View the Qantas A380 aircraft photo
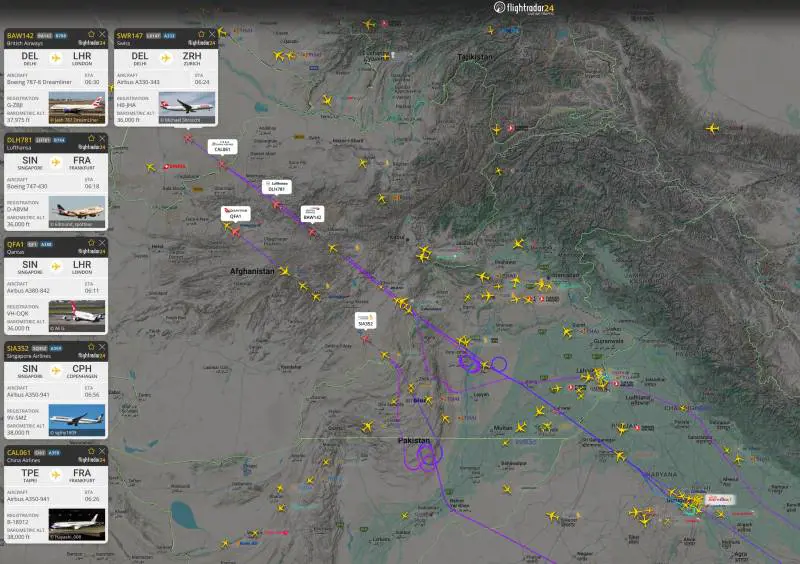Image resolution: width=800 pixels, height=564 pixels. [x=77, y=314]
